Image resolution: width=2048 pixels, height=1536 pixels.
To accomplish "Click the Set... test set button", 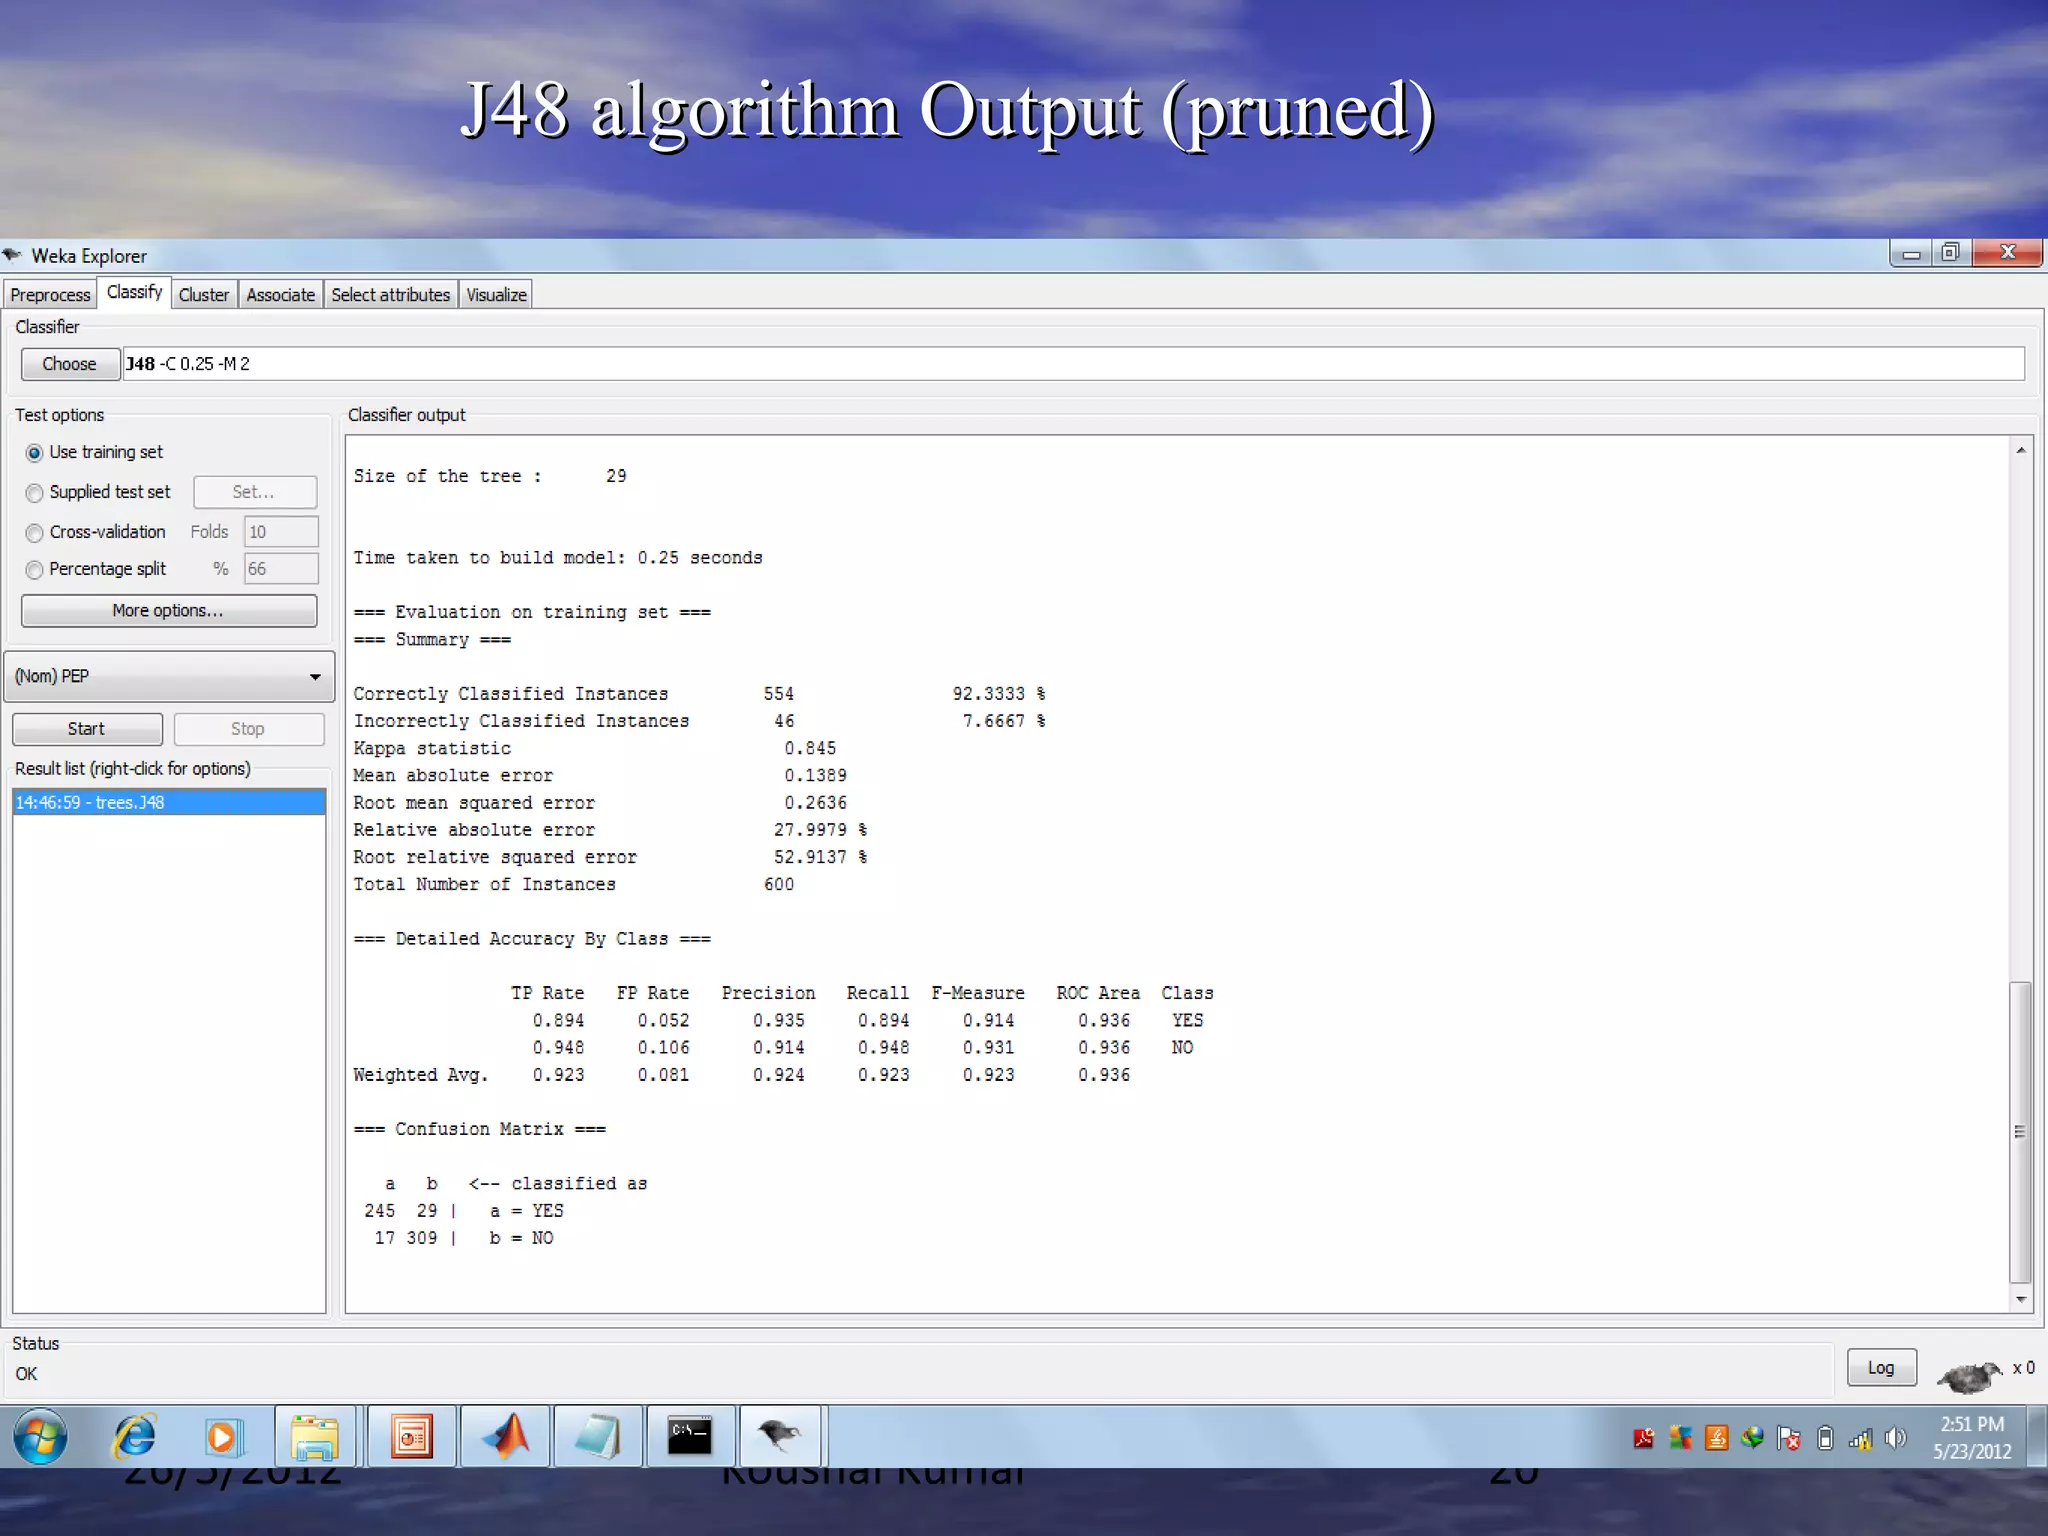I will click(x=254, y=492).
